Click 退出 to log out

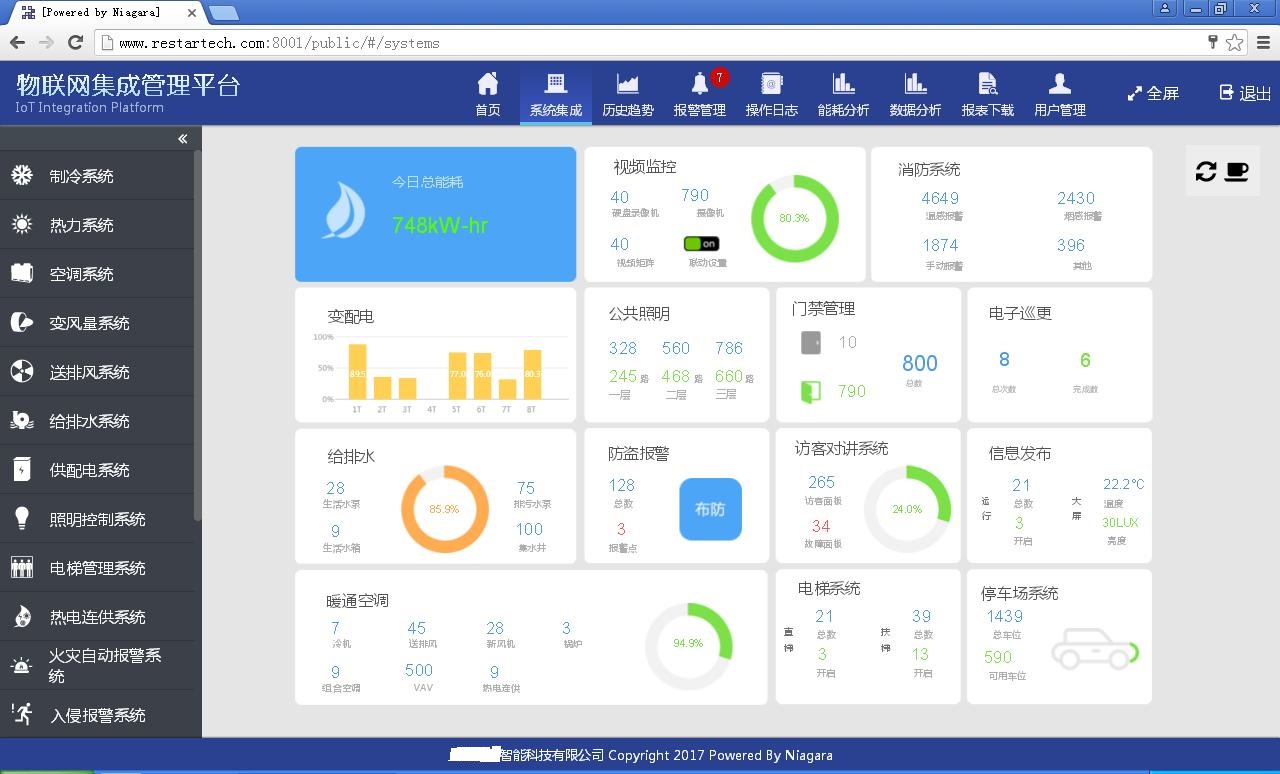tap(1243, 93)
